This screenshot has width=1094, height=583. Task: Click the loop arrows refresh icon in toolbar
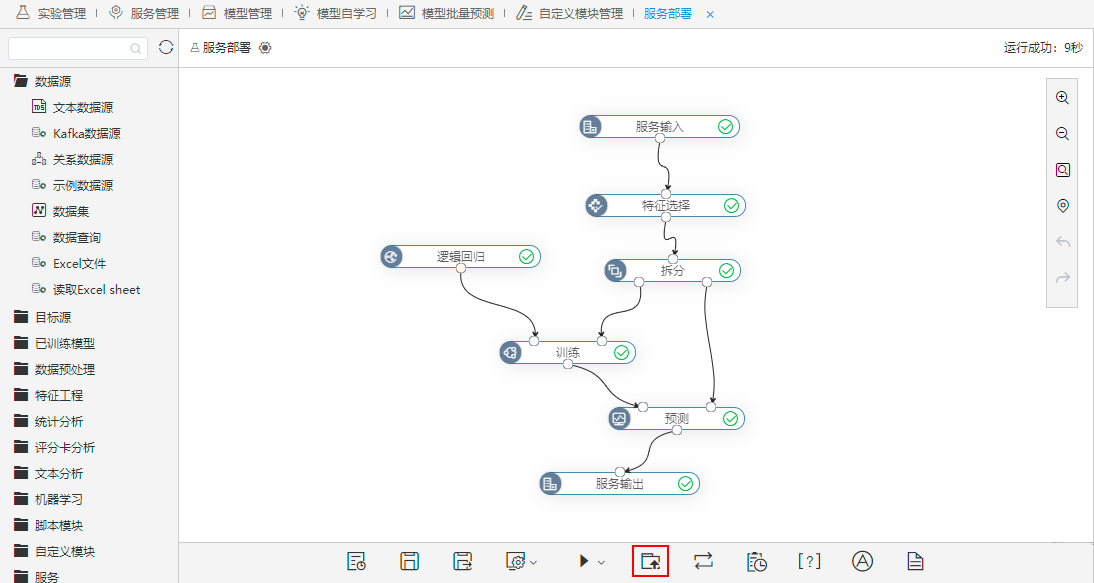(703, 561)
